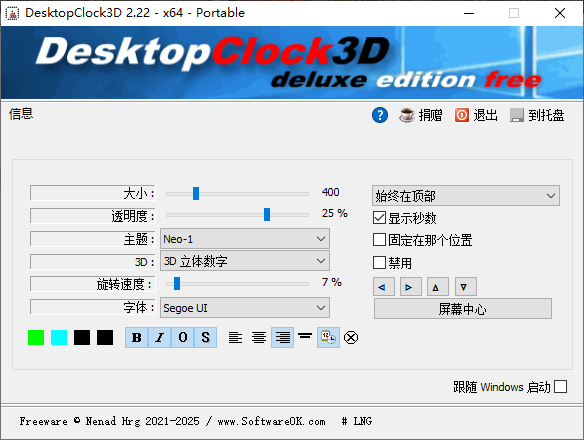Viewport: 584px width, 440px height.
Task: Open the 字体 Segoe UI dropdown
Action: (x=245, y=308)
